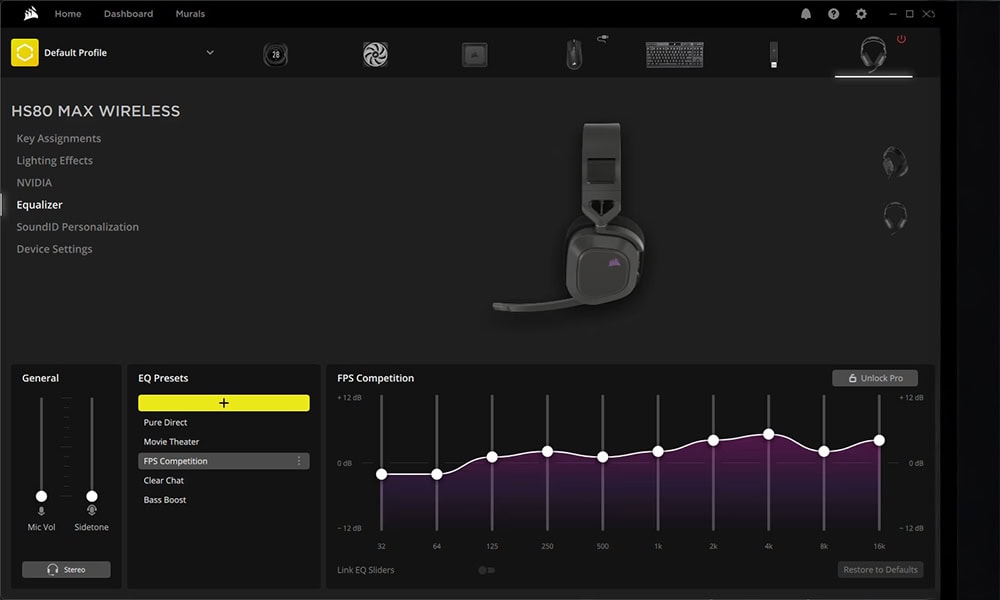The width and height of the screenshot is (1000, 600).
Task: Click the microphone icon under Mic Vol slider
Action: tap(41, 511)
